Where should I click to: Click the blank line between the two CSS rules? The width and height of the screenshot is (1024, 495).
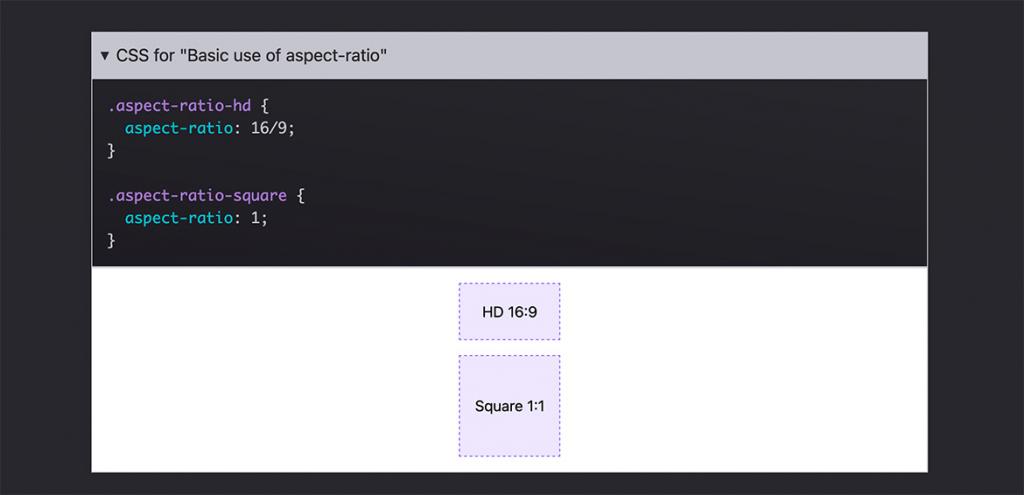tap(300, 173)
